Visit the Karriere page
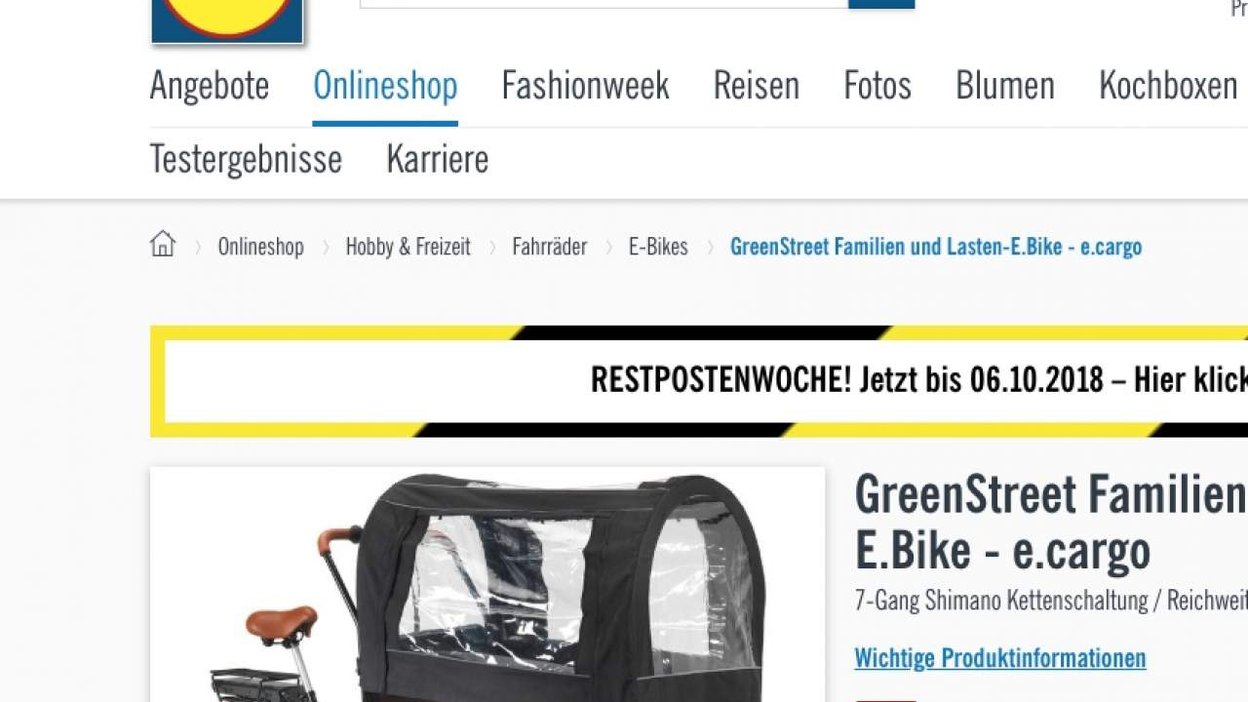The height and width of the screenshot is (702, 1248). 437,159
